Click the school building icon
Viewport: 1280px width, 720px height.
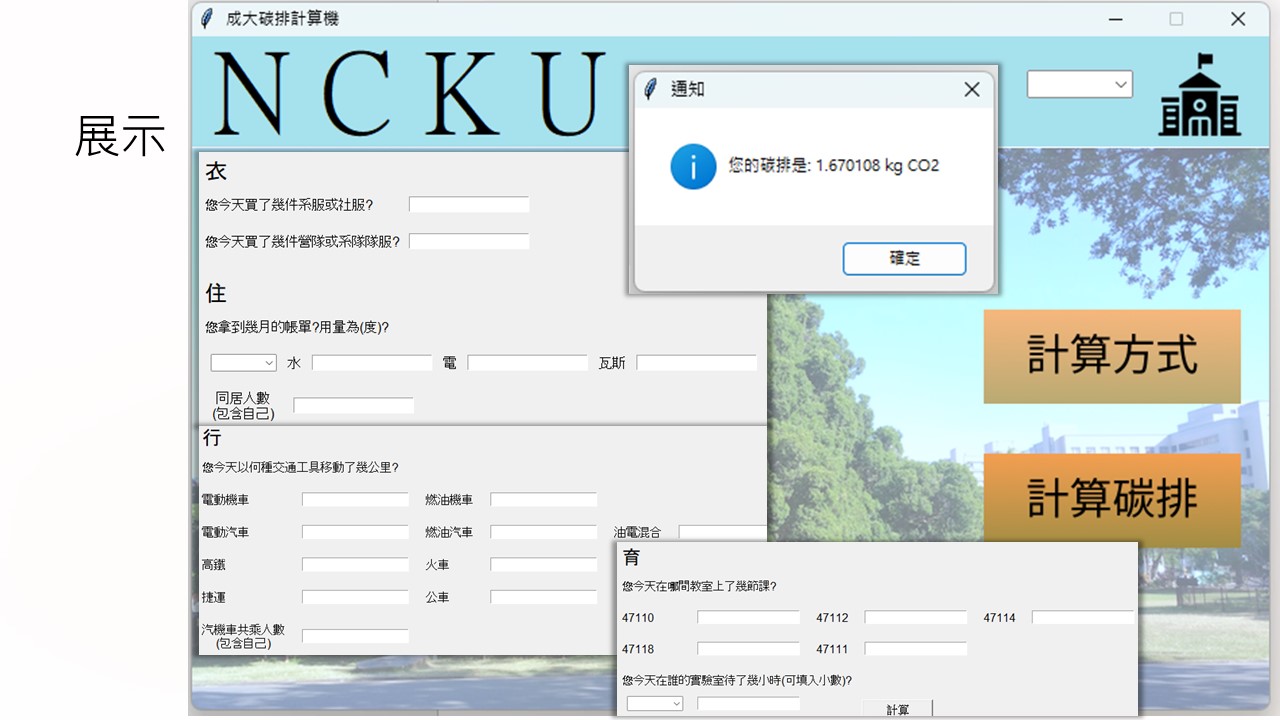[x=1199, y=96]
